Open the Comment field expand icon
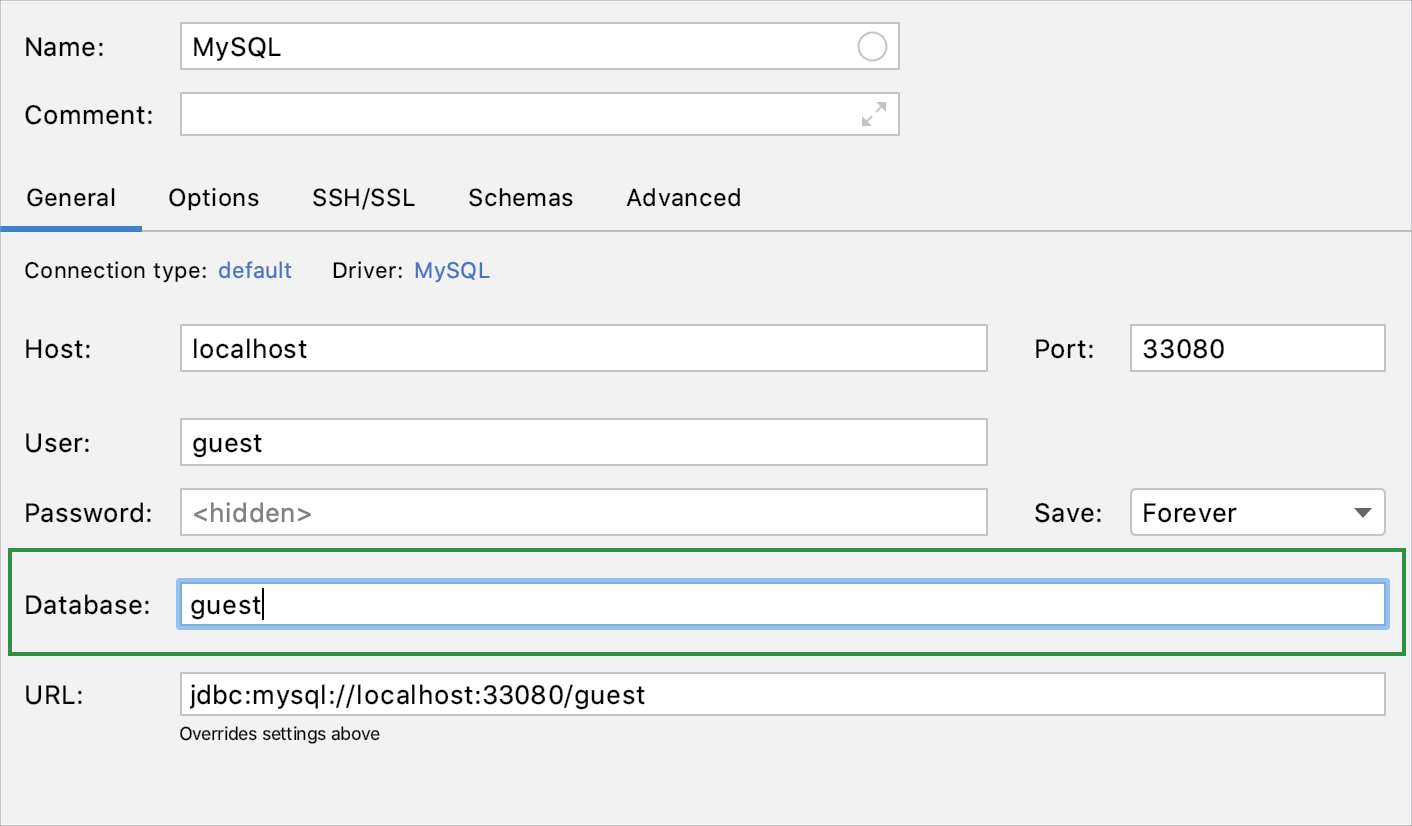The width and height of the screenshot is (1412, 826). (873, 113)
